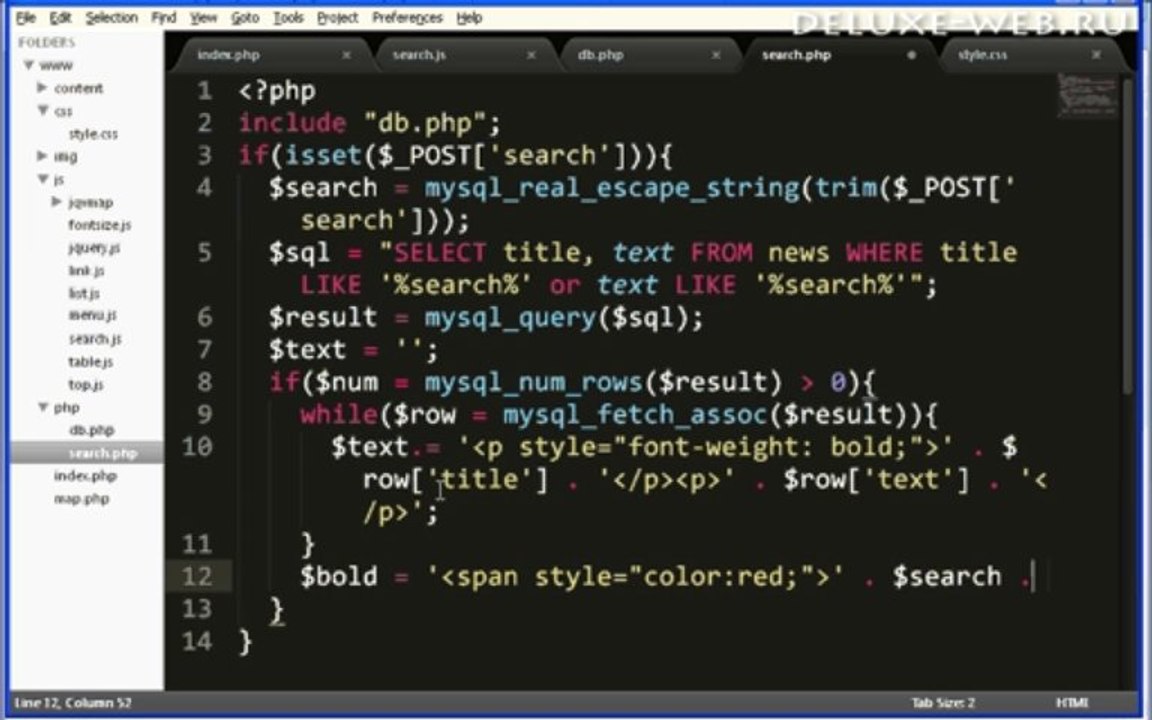
Task: Open fontsize.js in the sidebar
Action: tap(99, 225)
